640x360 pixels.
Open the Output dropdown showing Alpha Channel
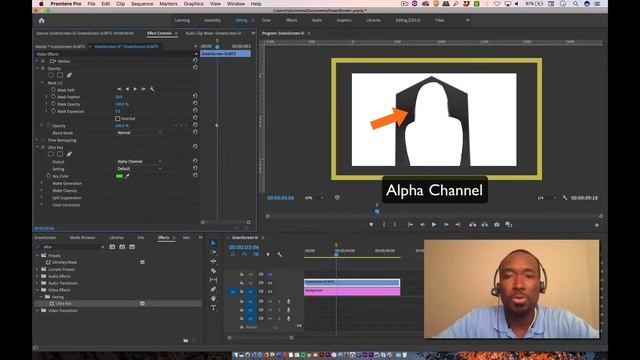[139, 162]
